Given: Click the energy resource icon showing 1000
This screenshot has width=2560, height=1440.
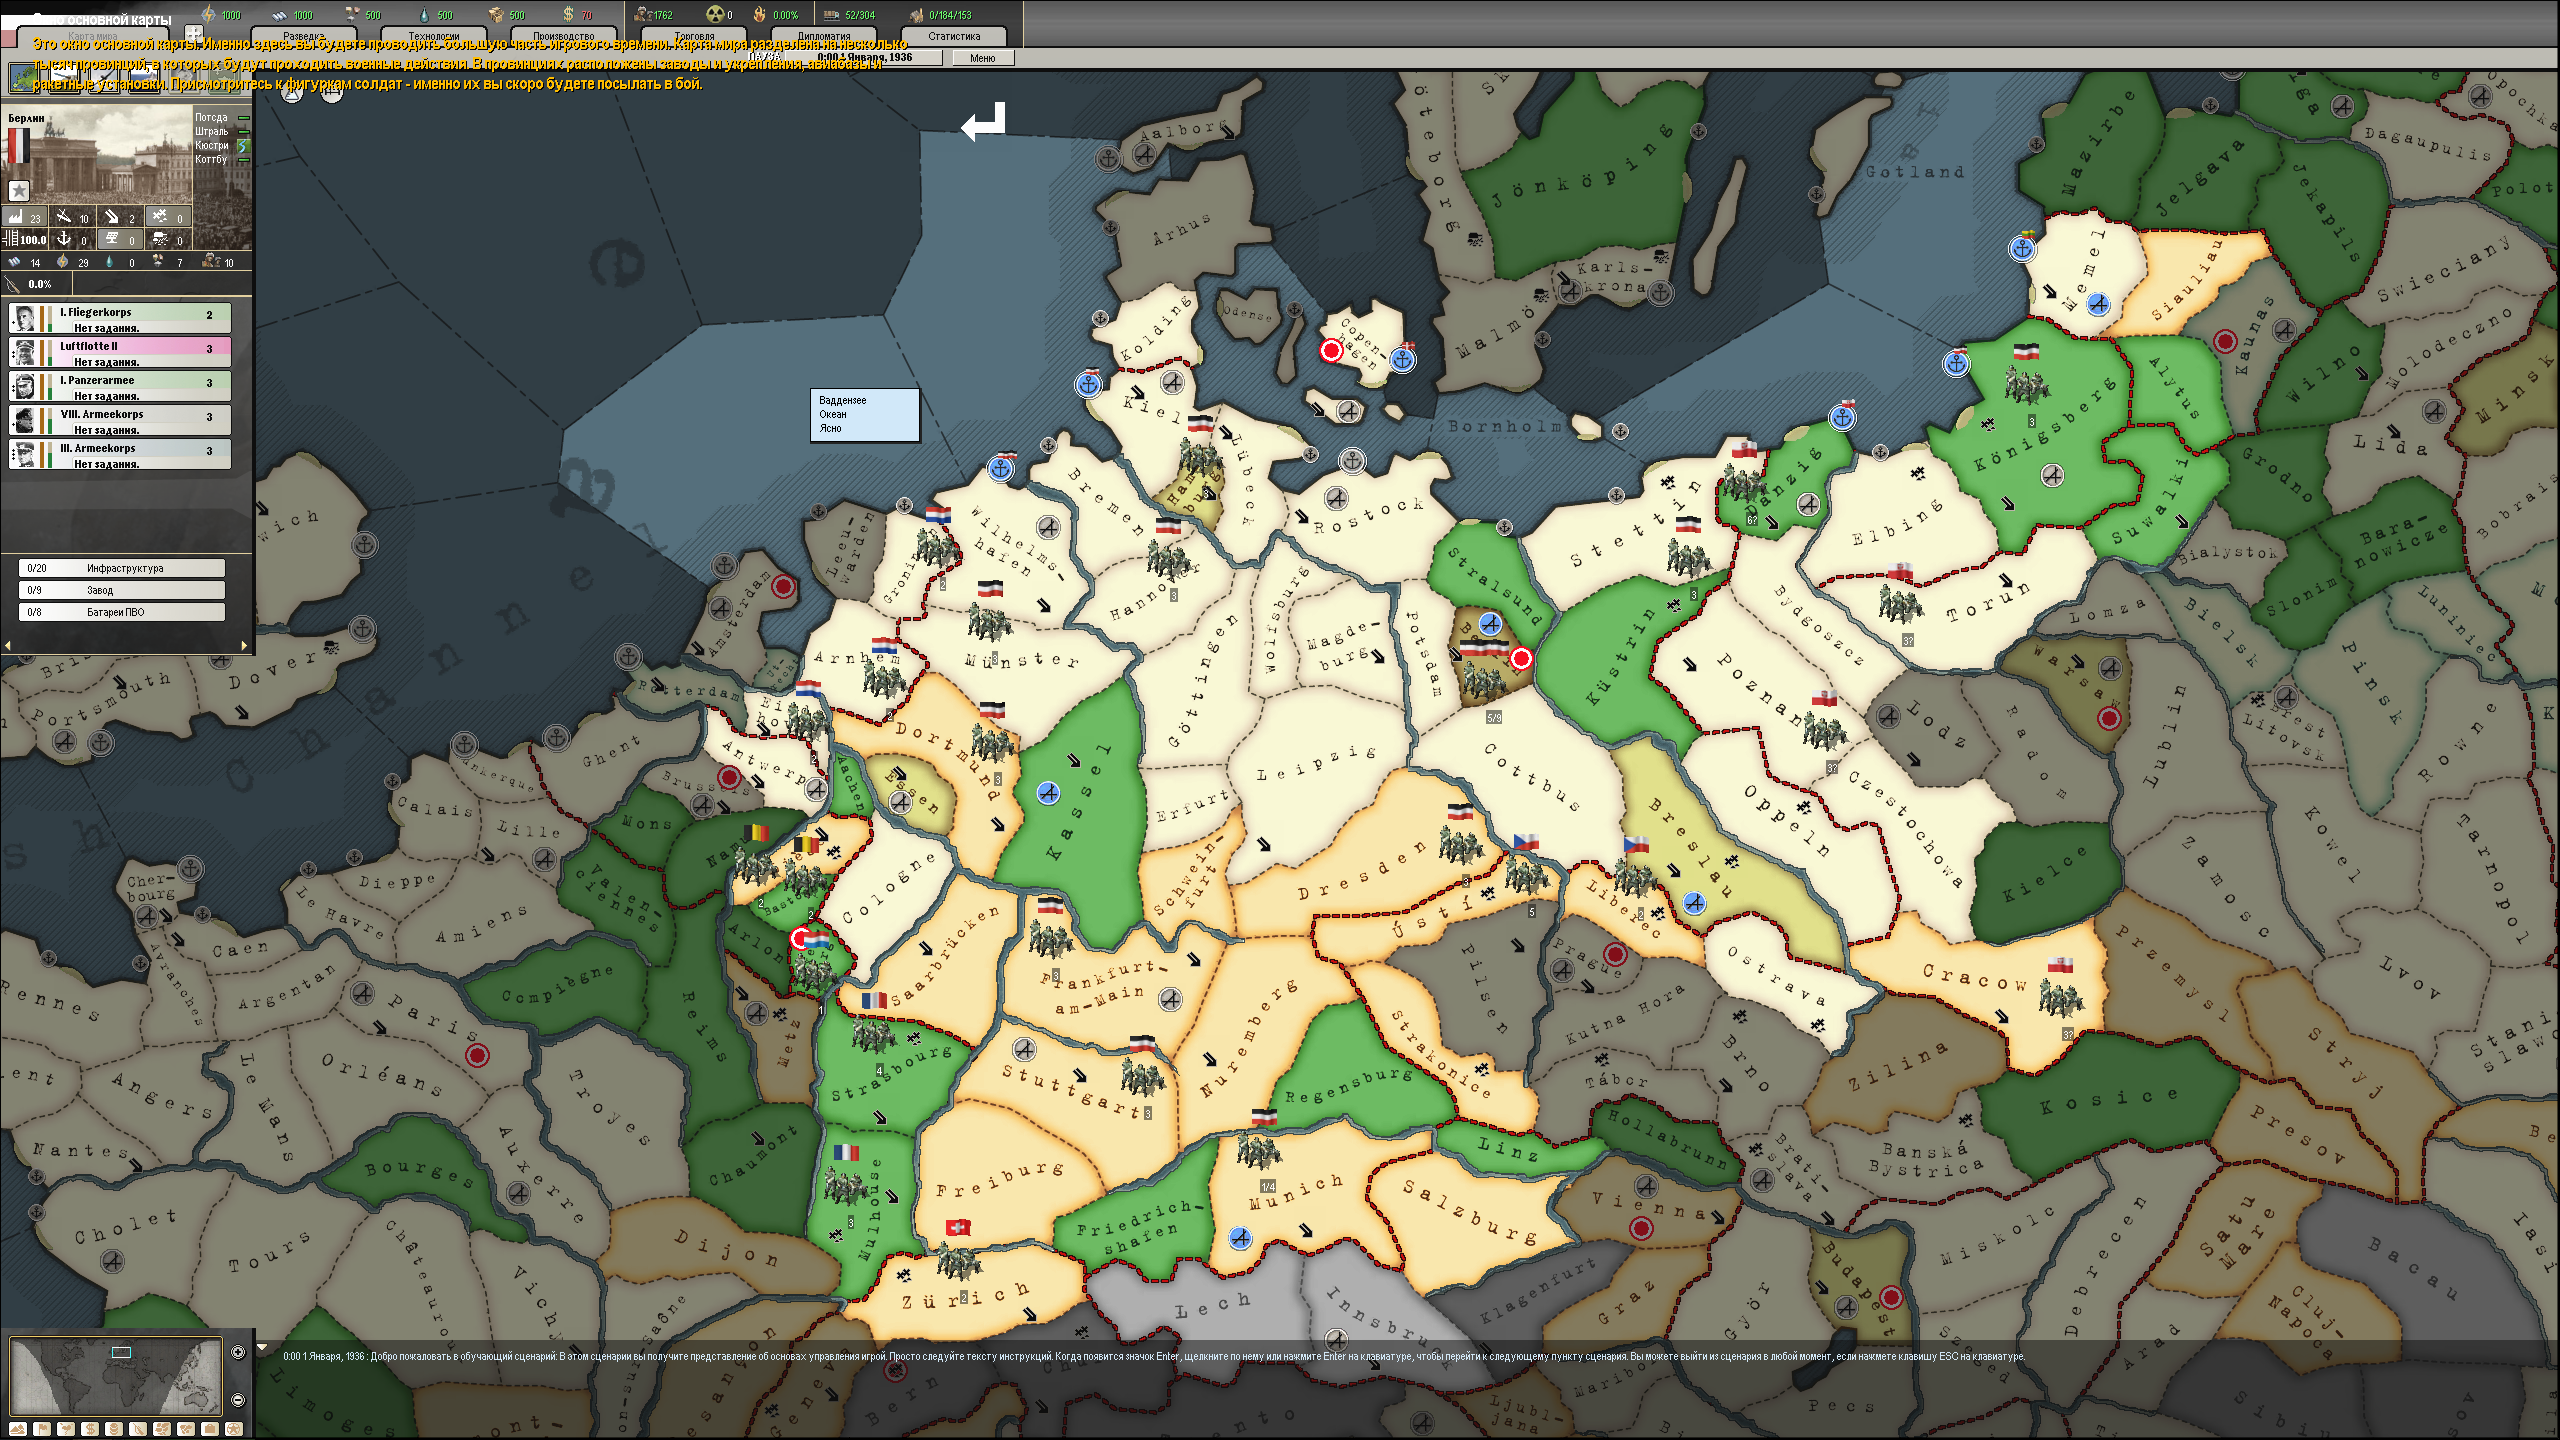Looking at the screenshot, I should pyautogui.click(x=209, y=14).
